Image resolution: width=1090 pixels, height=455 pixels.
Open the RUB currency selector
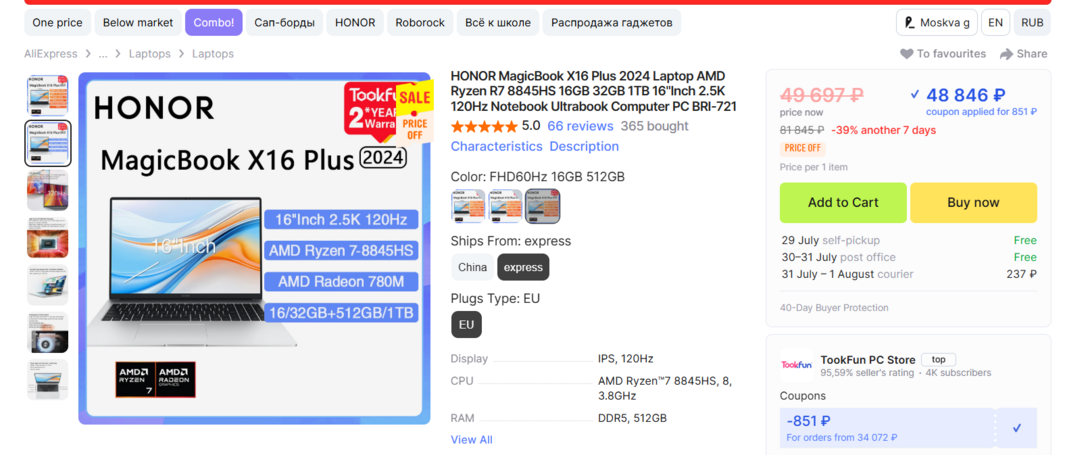pos(1031,22)
